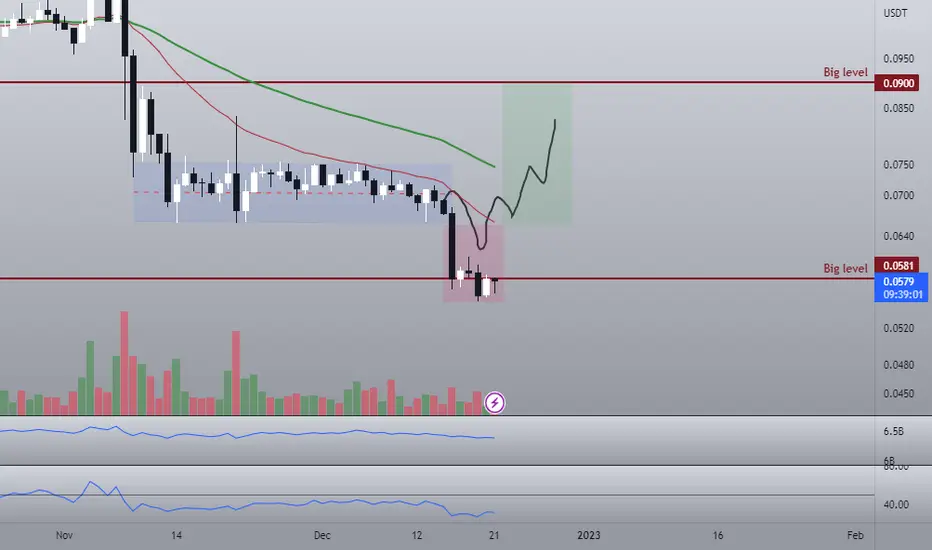The image size is (932, 550).
Task: Click the purple lightning bolt event icon
Action: (x=495, y=403)
